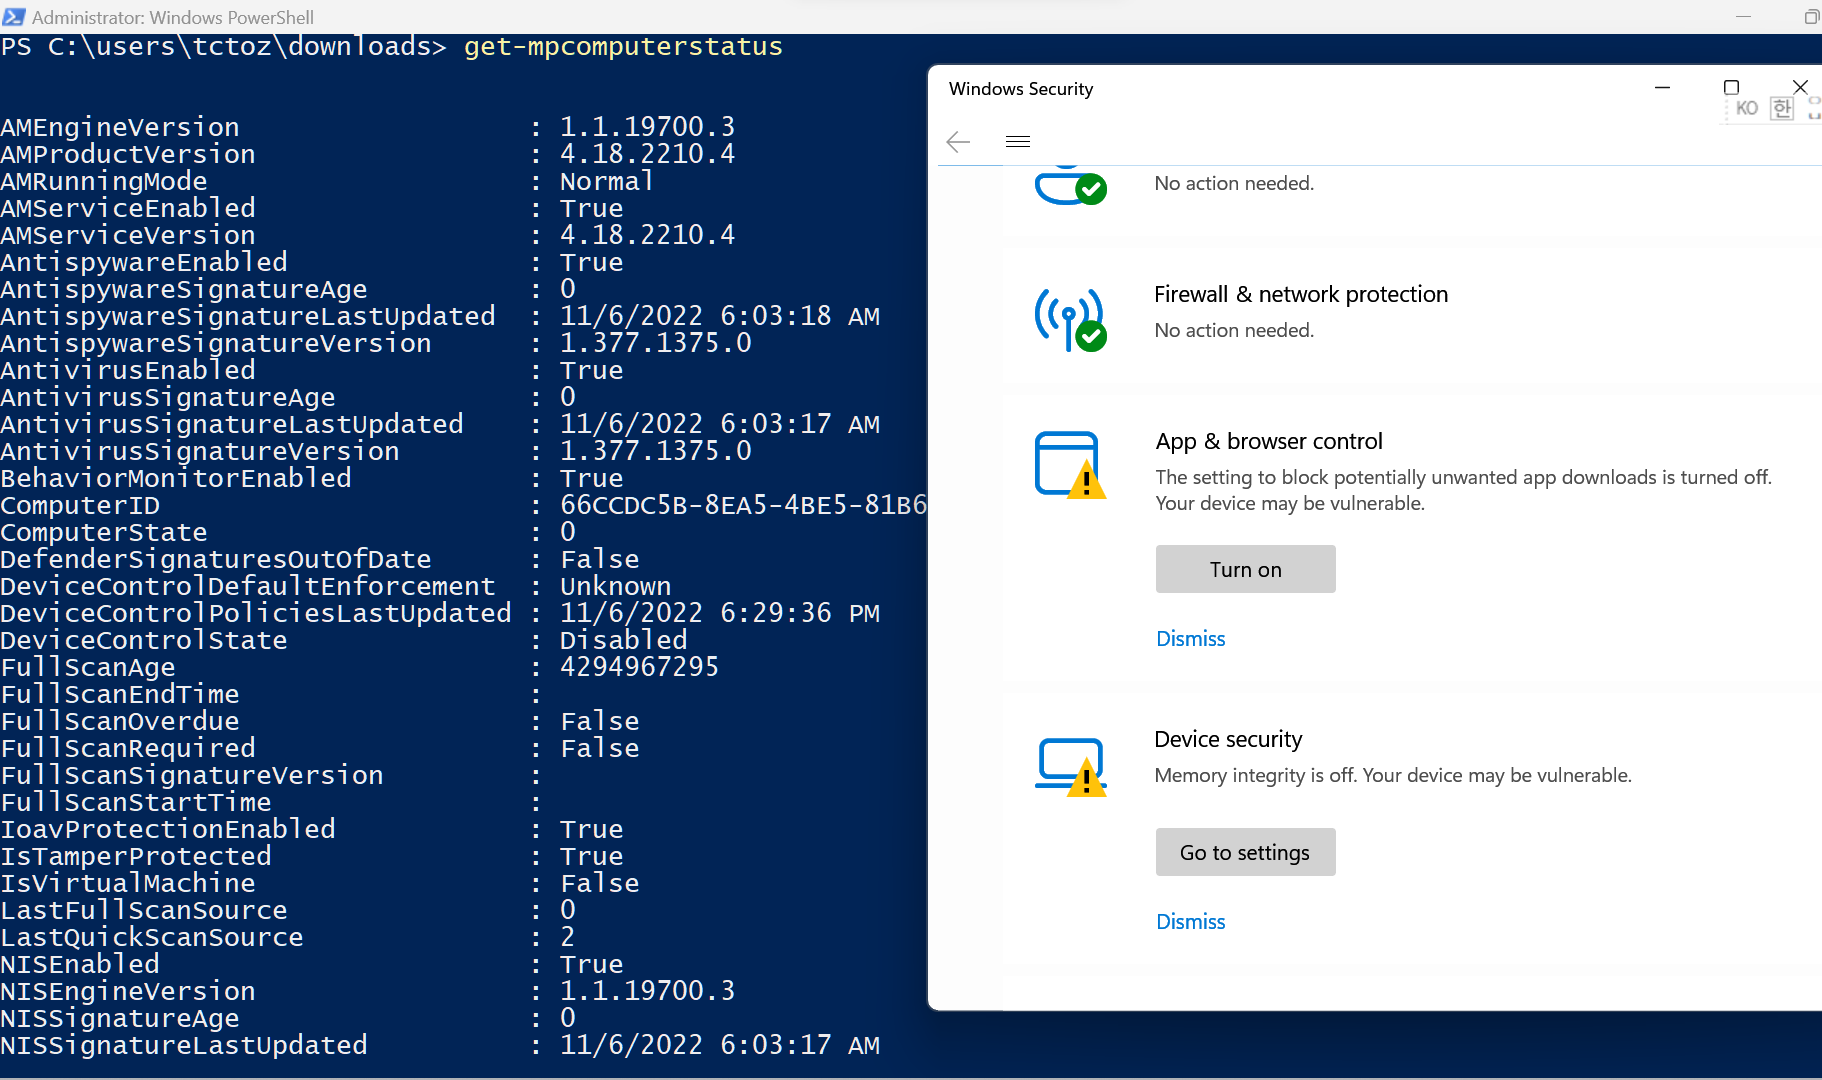This screenshot has height=1080, width=1822.
Task: Dismiss the App & browser control warning
Action: tap(1190, 639)
